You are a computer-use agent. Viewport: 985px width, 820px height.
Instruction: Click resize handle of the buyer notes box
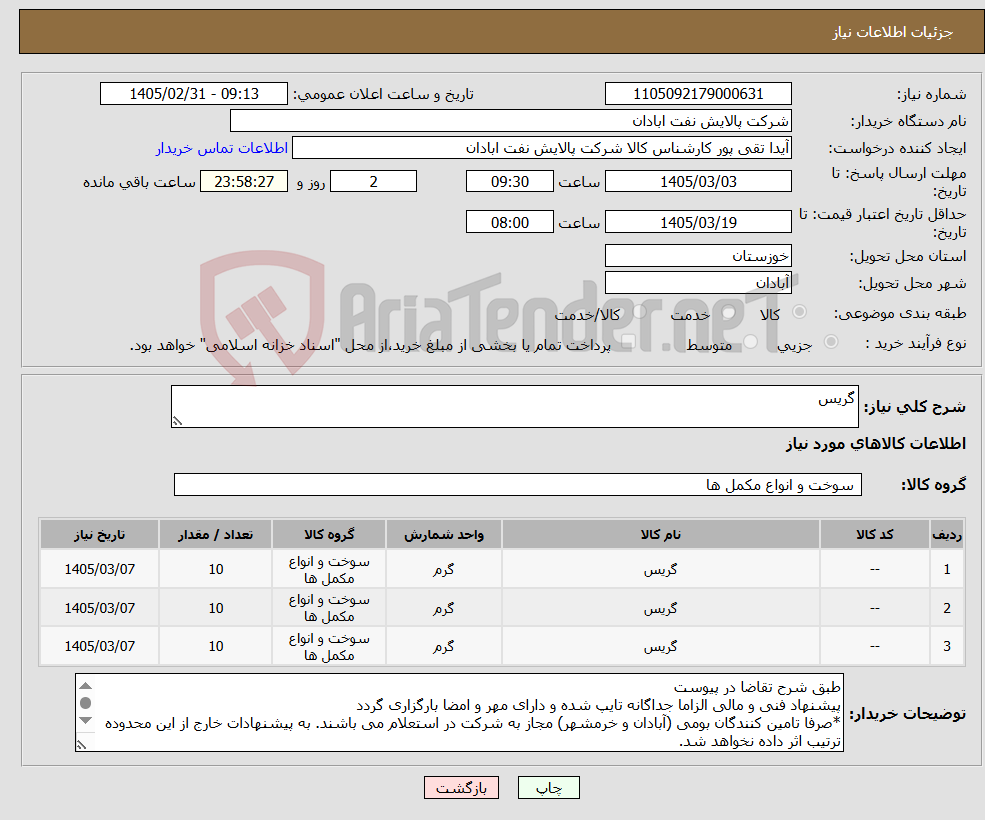tap(81, 745)
